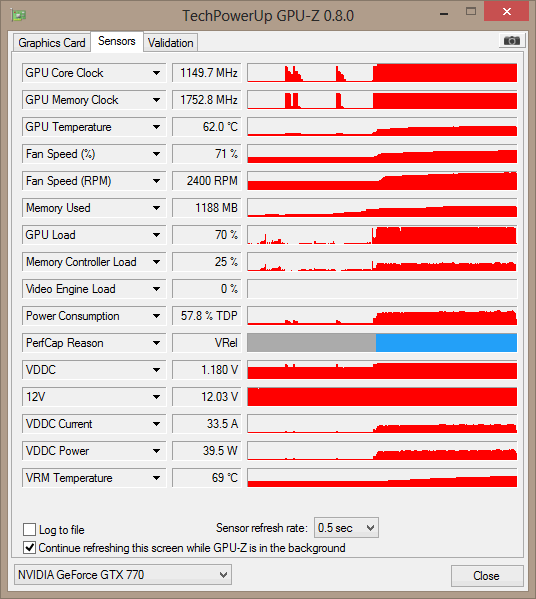Click the VRel PerfCap value
The width and height of the screenshot is (536, 599).
point(207,343)
